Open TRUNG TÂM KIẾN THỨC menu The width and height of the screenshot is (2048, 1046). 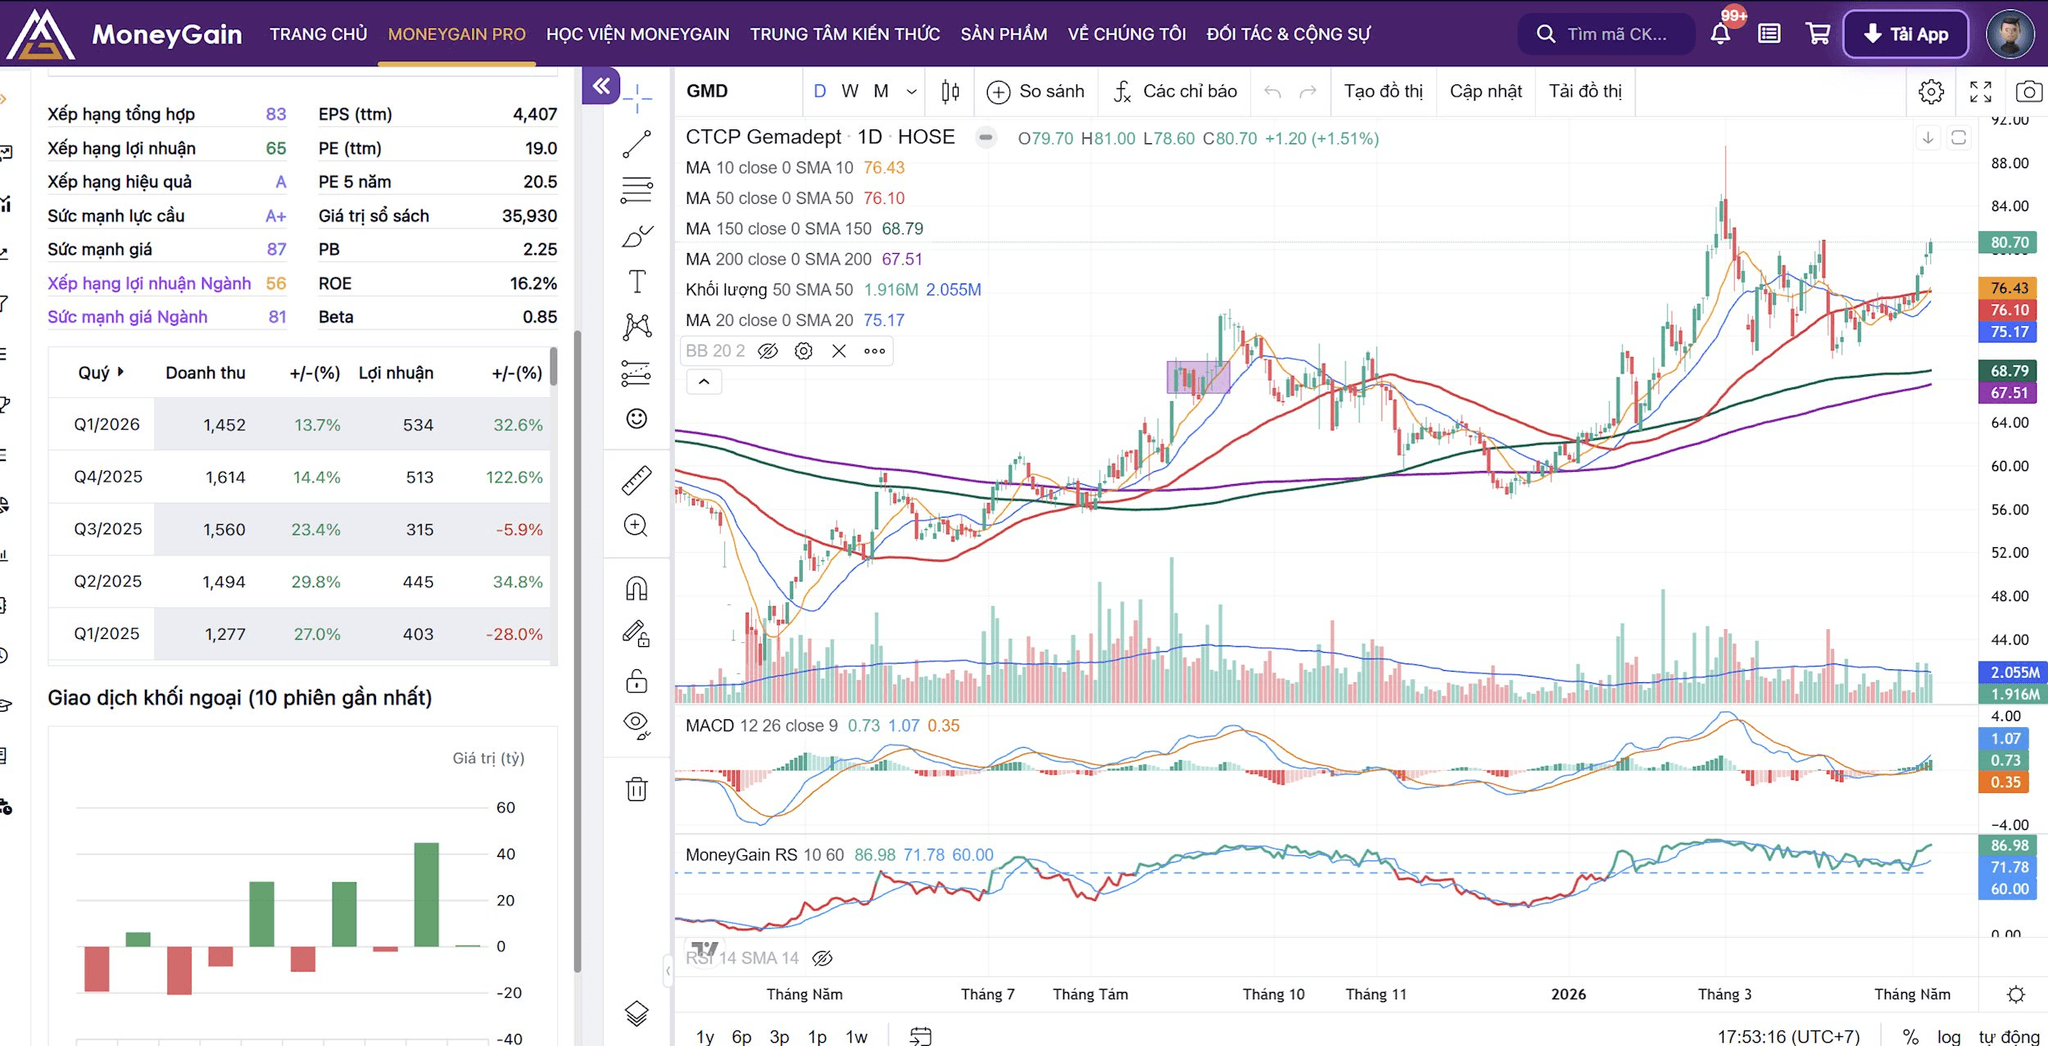pyautogui.click(x=845, y=34)
